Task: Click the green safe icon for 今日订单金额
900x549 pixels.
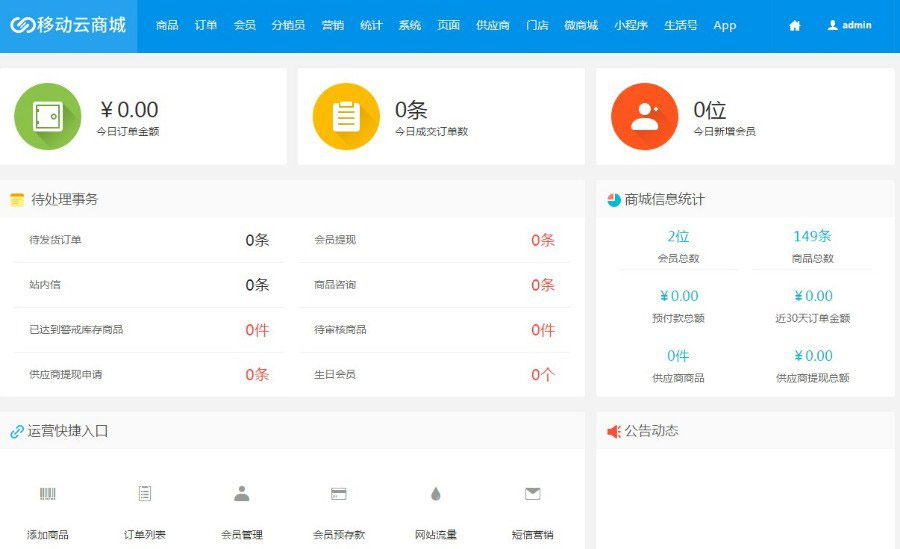Action: click(47, 116)
